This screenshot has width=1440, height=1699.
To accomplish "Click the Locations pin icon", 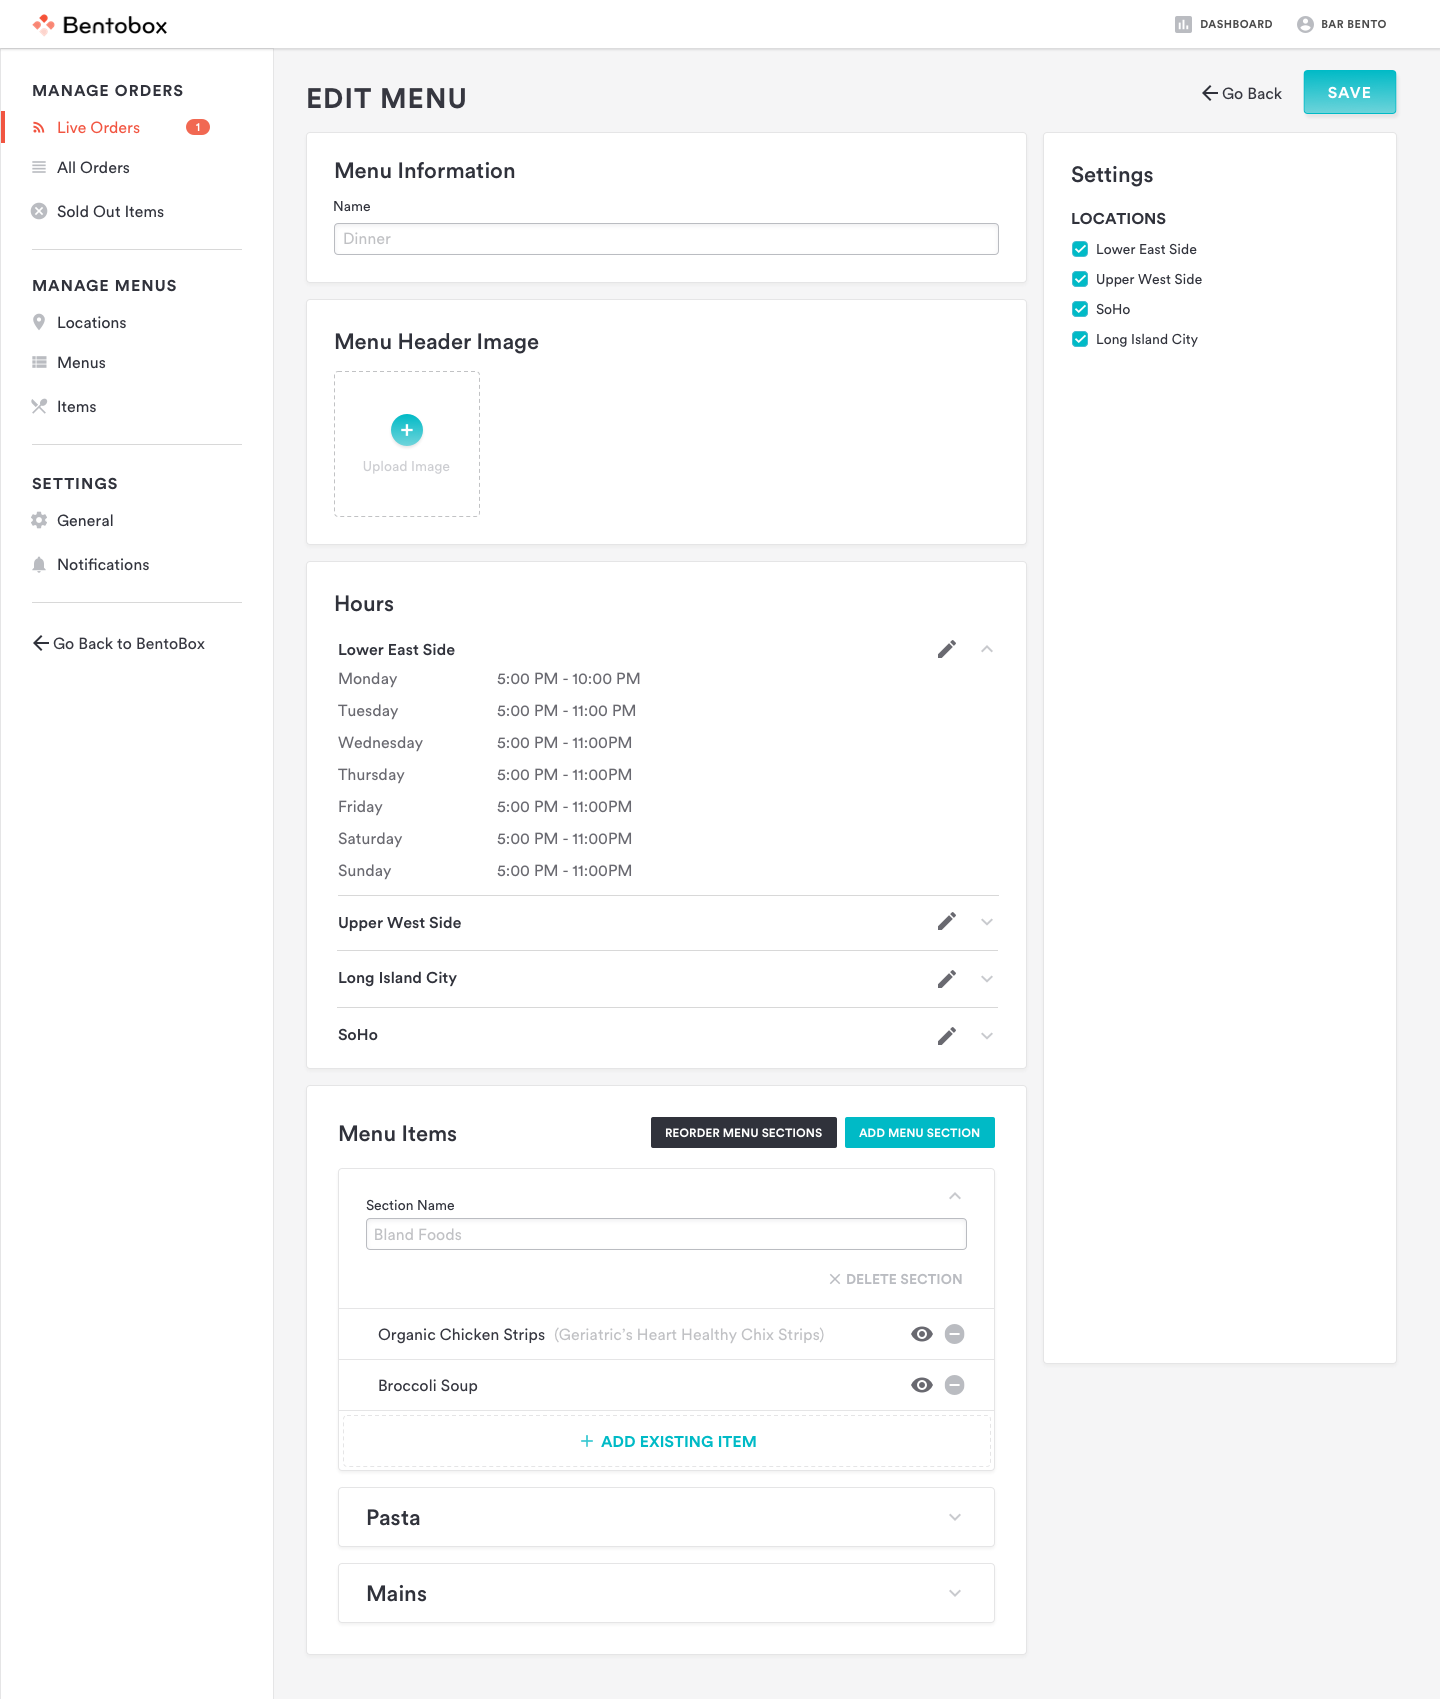I will (39, 322).
